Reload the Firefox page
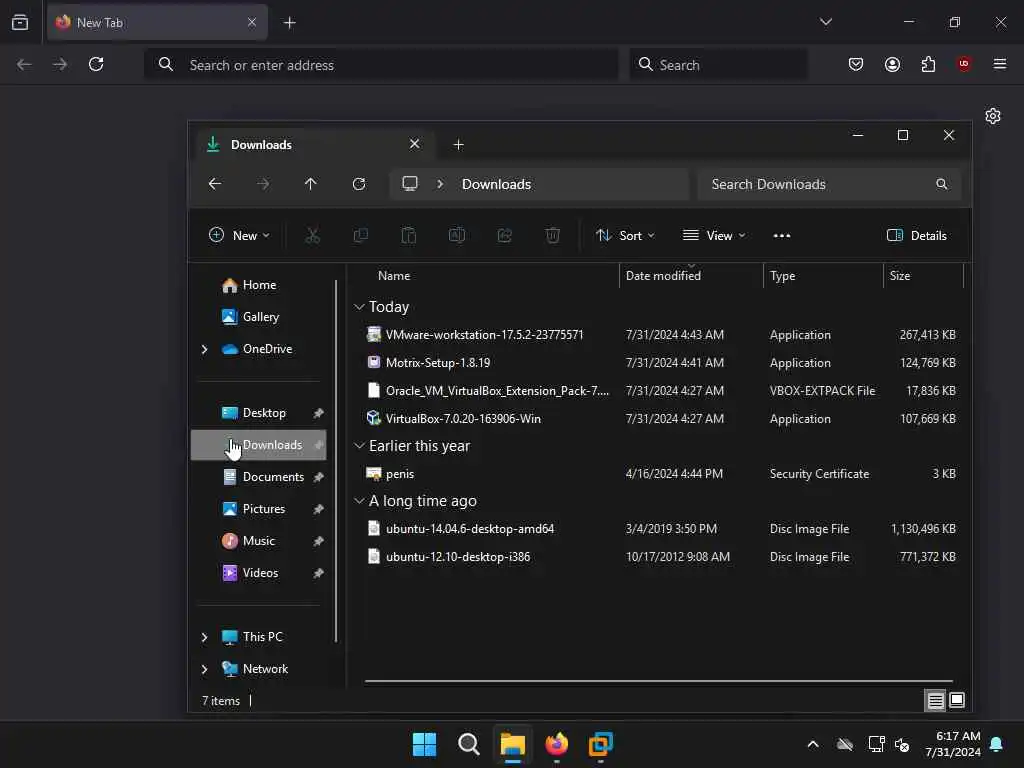1024x768 pixels. coord(96,64)
